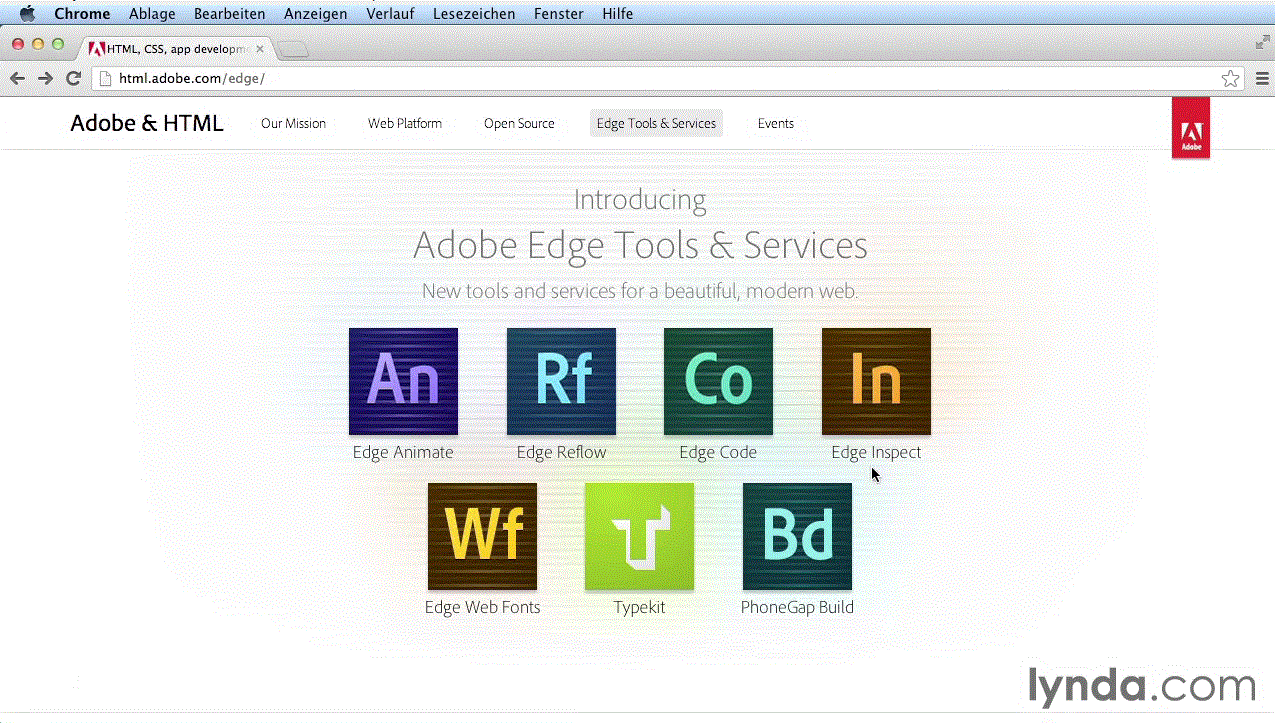This screenshot has height=723, width=1275.
Task: Open the Events nav link
Action: [x=776, y=123]
